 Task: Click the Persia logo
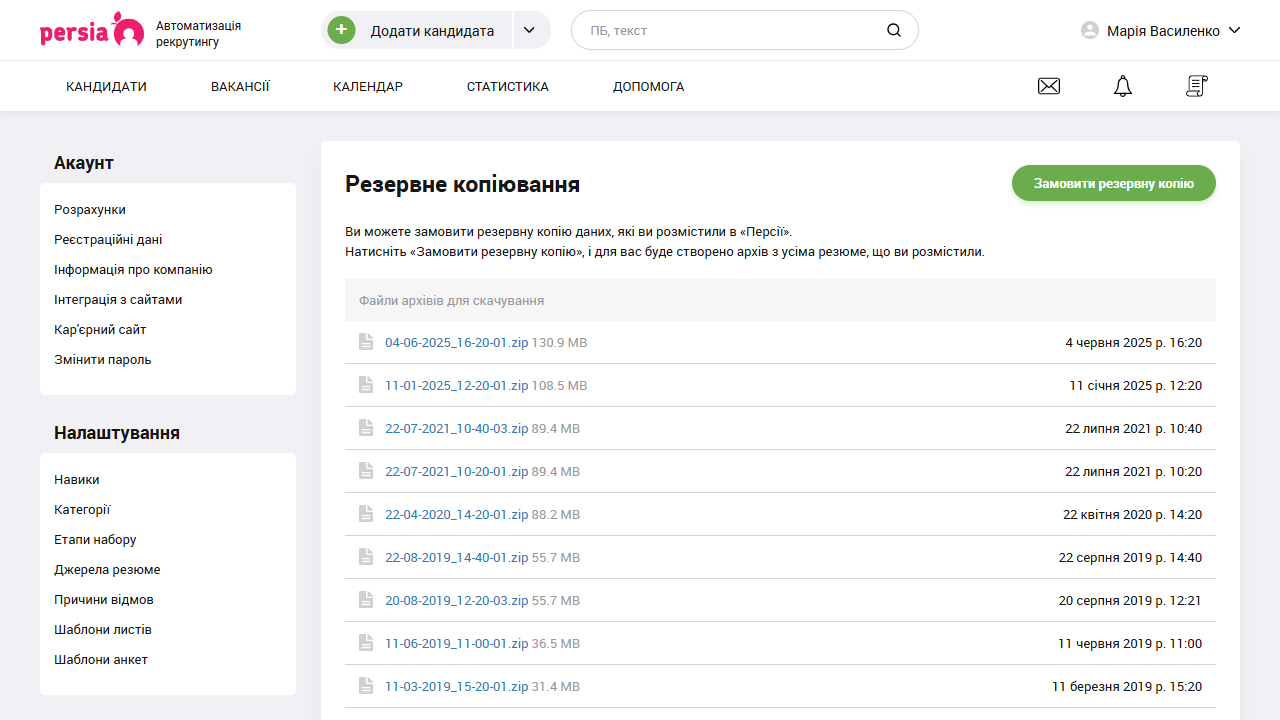click(91, 30)
